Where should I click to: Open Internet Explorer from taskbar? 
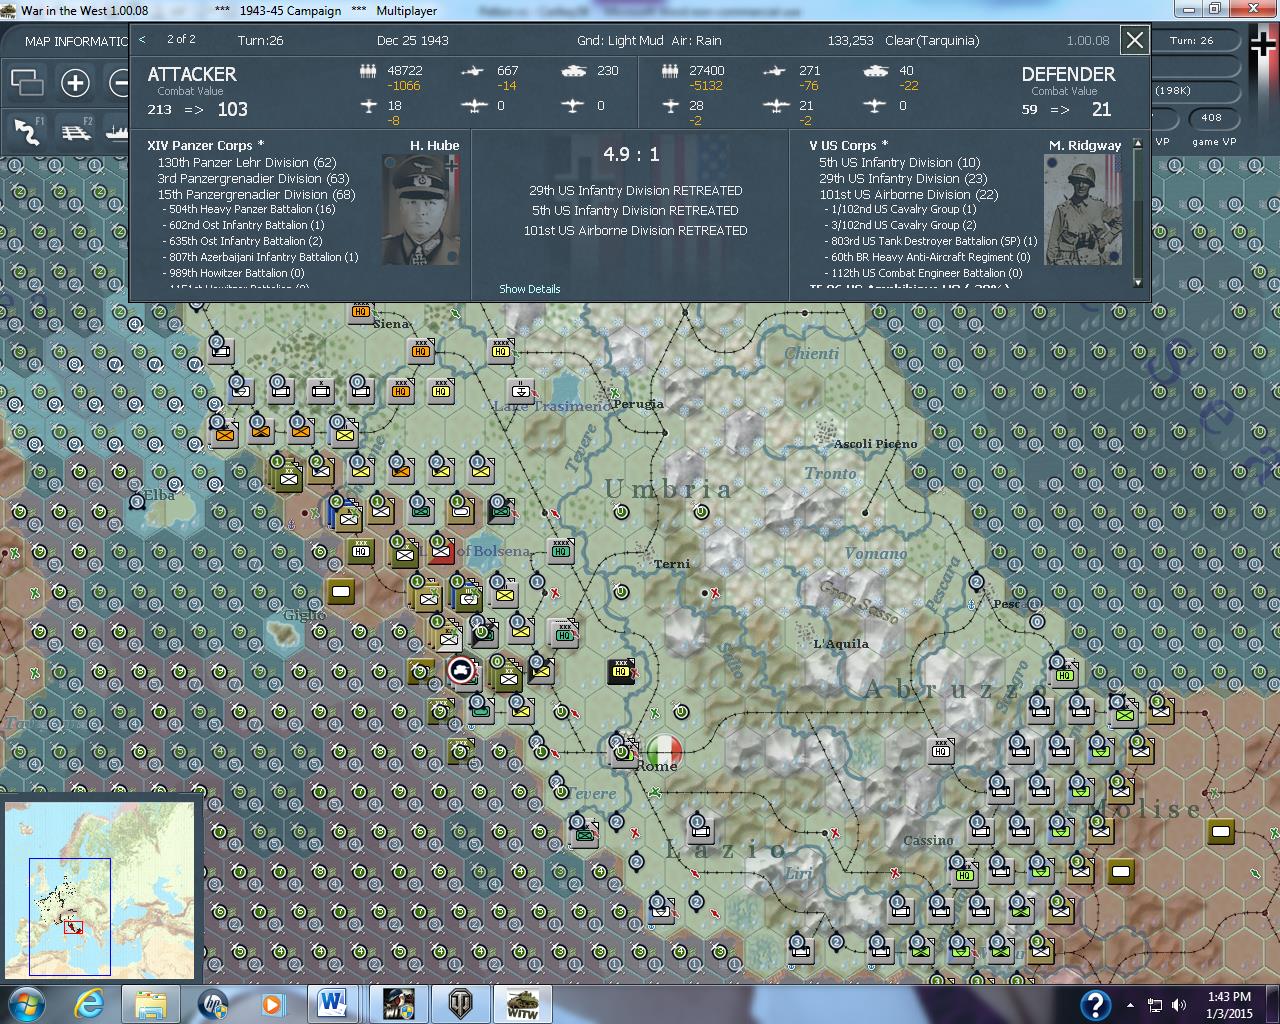(89, 1004)
